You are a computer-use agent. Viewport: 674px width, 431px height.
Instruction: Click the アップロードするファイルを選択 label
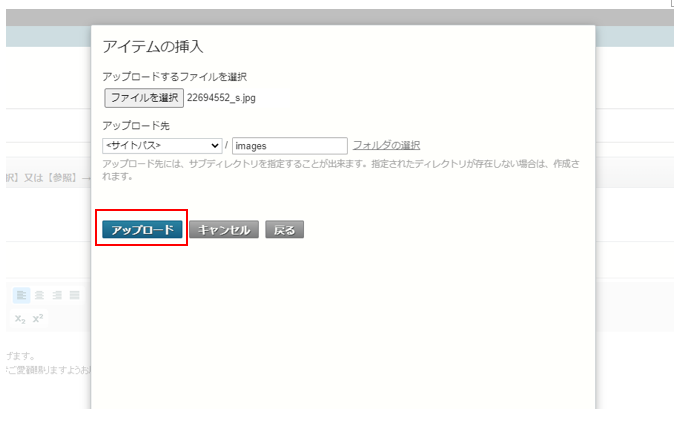tap(174, 77)
